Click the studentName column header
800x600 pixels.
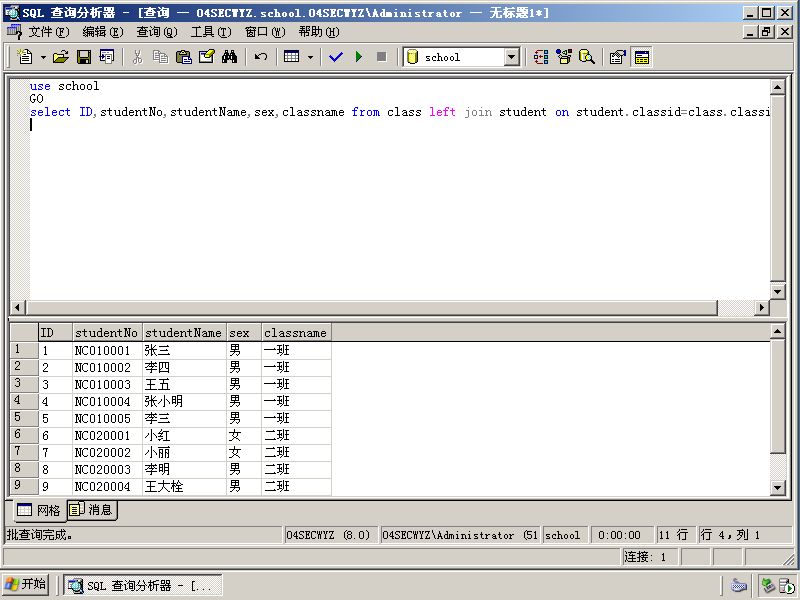point(184,333)
